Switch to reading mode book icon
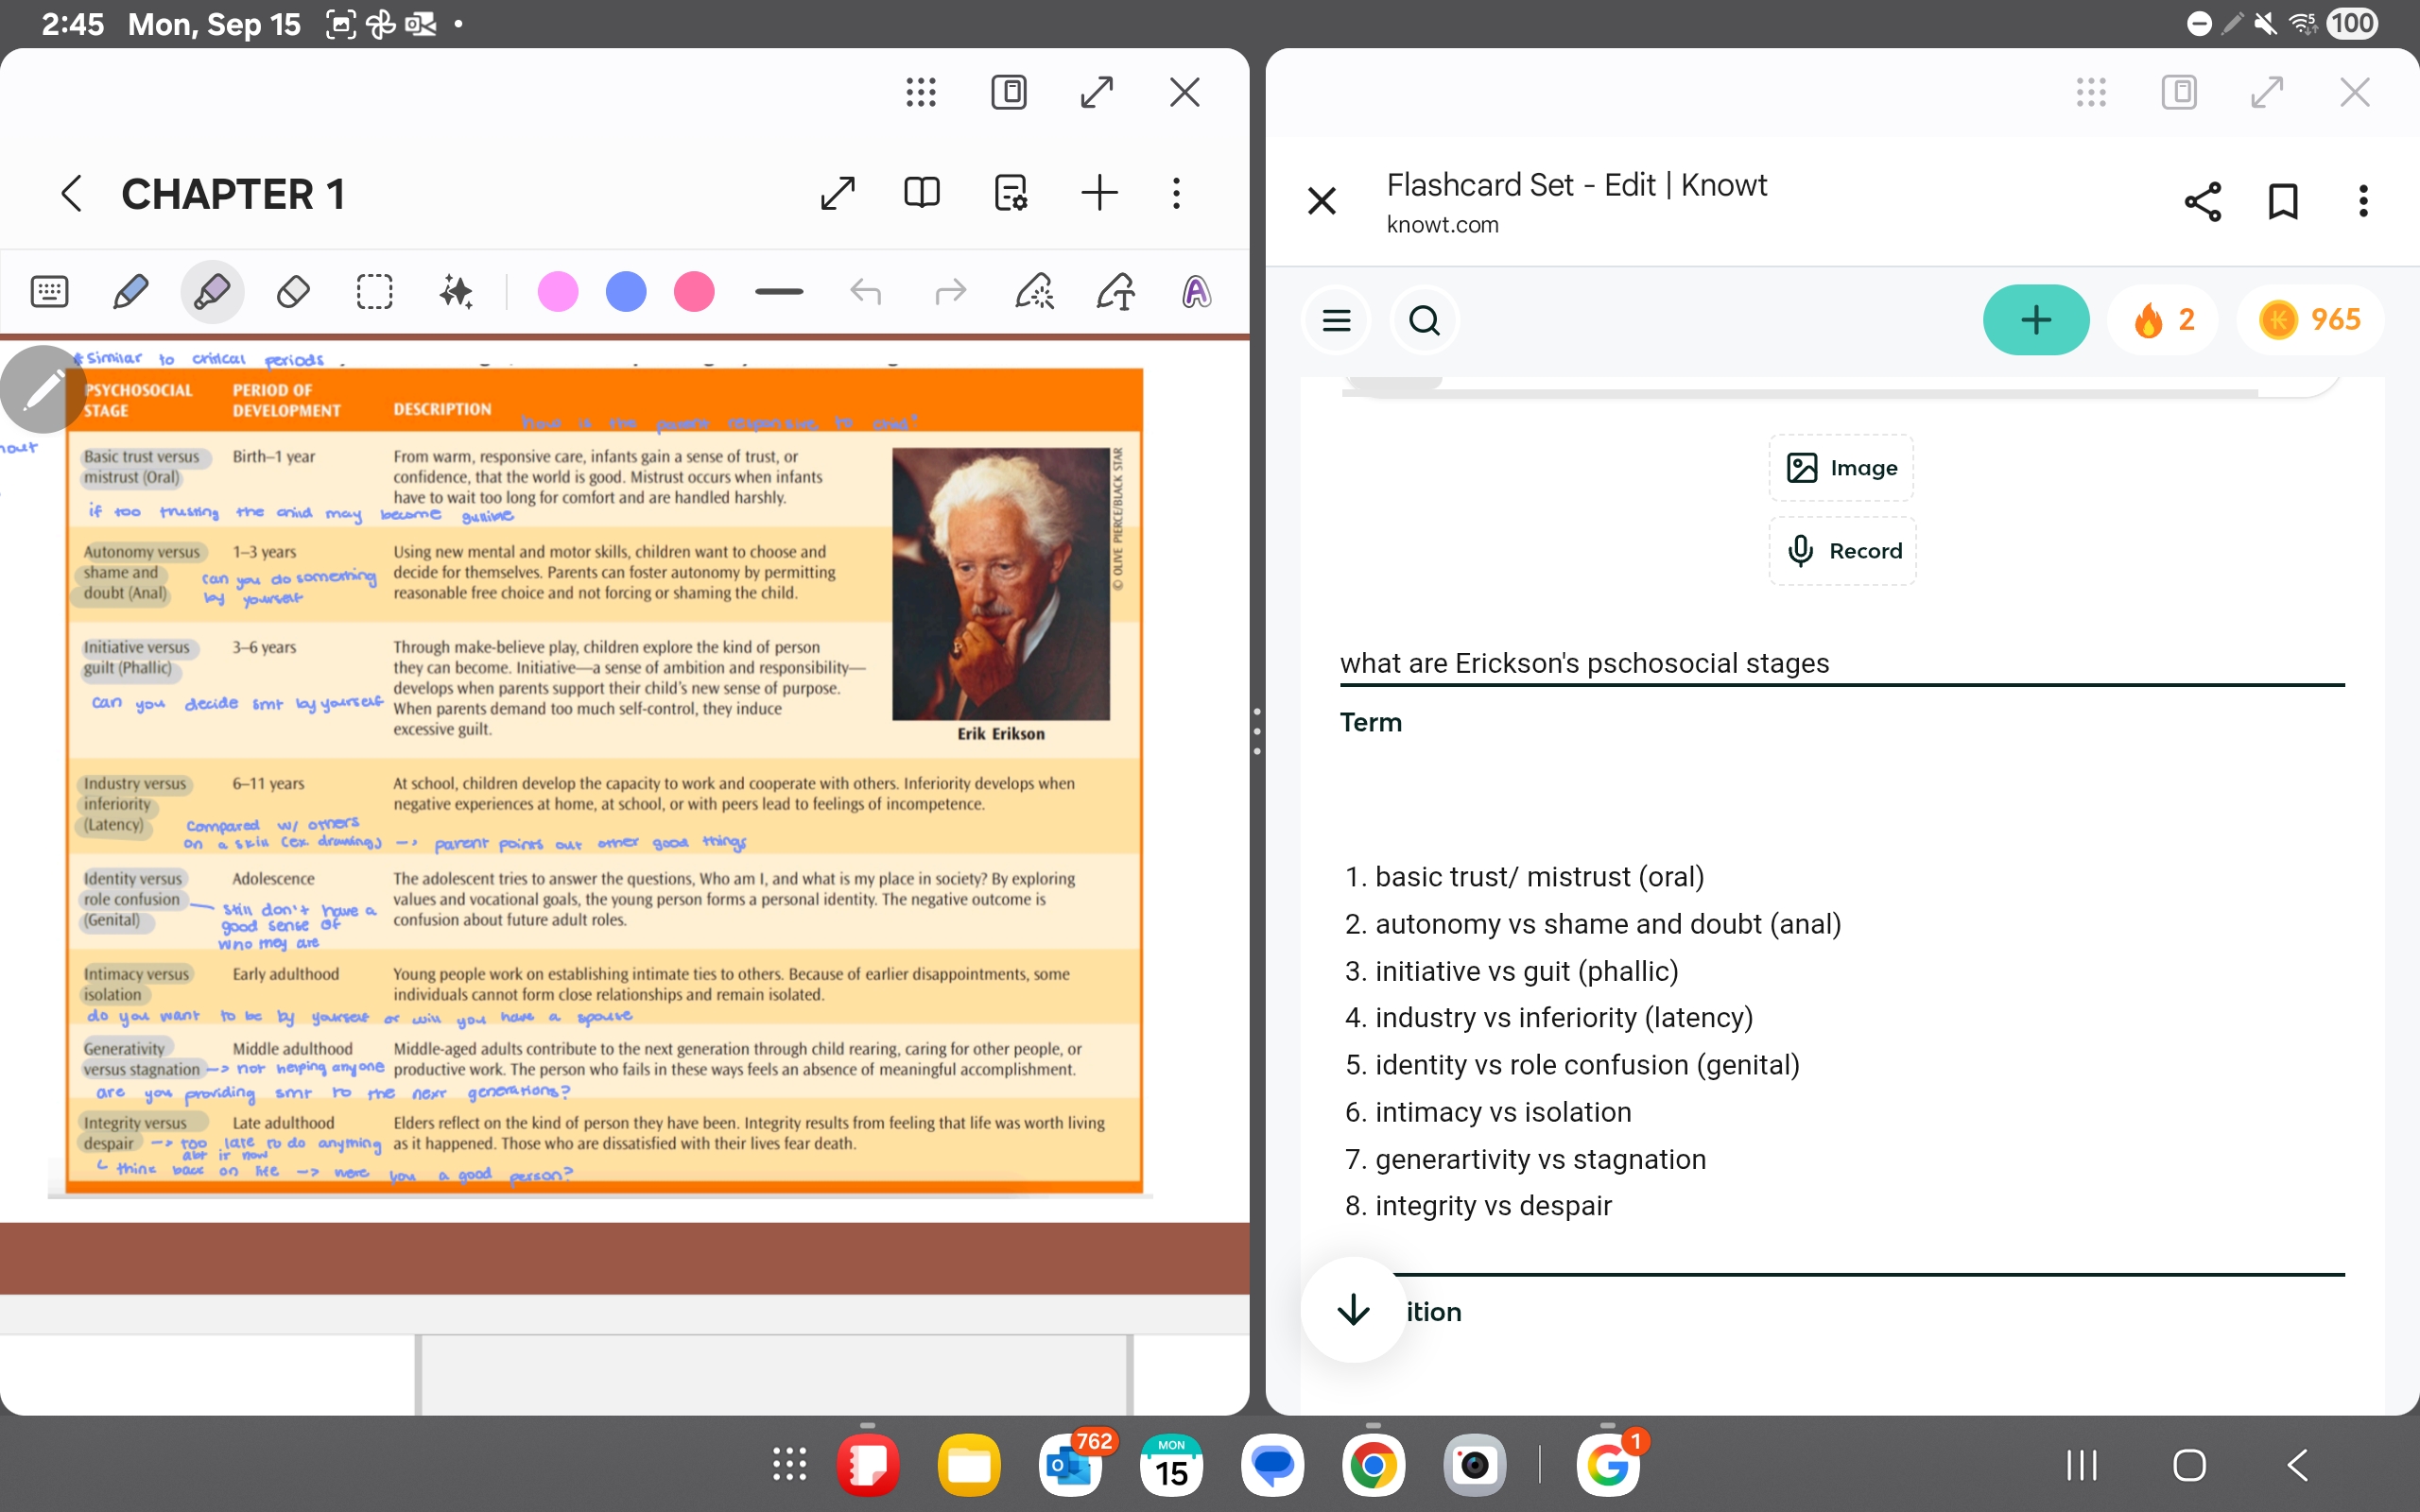Image resolution: width=2420 pixels, height=1512 pixels. [x=922, y=193]
